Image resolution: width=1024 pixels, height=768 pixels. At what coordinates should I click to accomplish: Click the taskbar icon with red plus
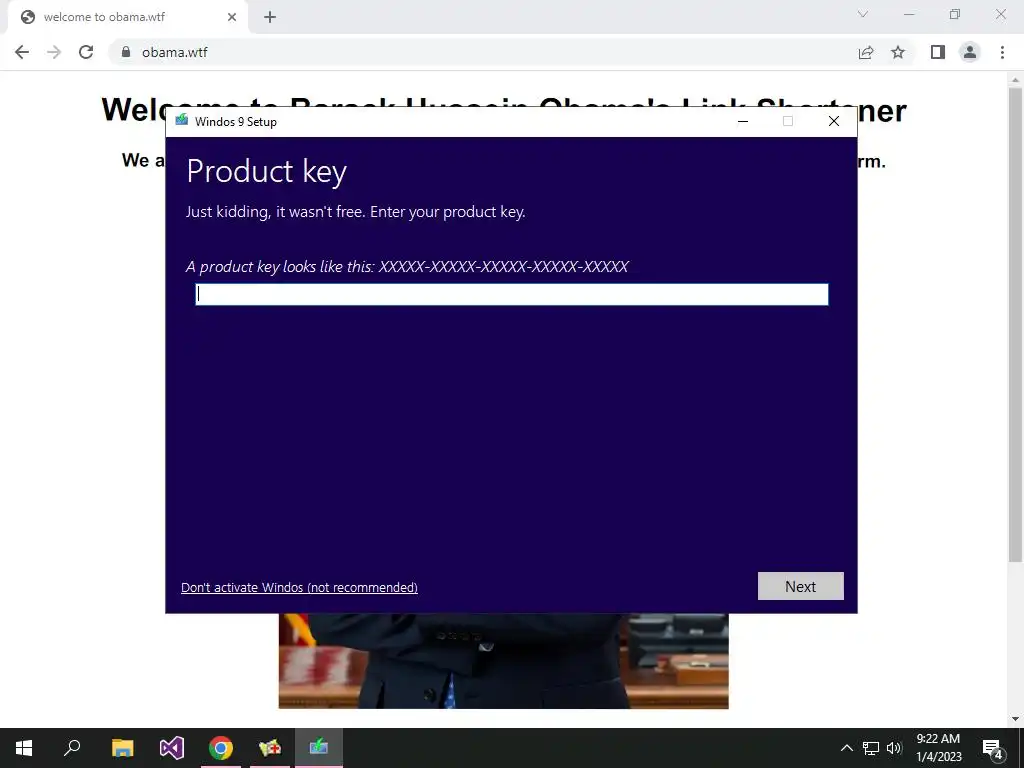click(270, 748)
